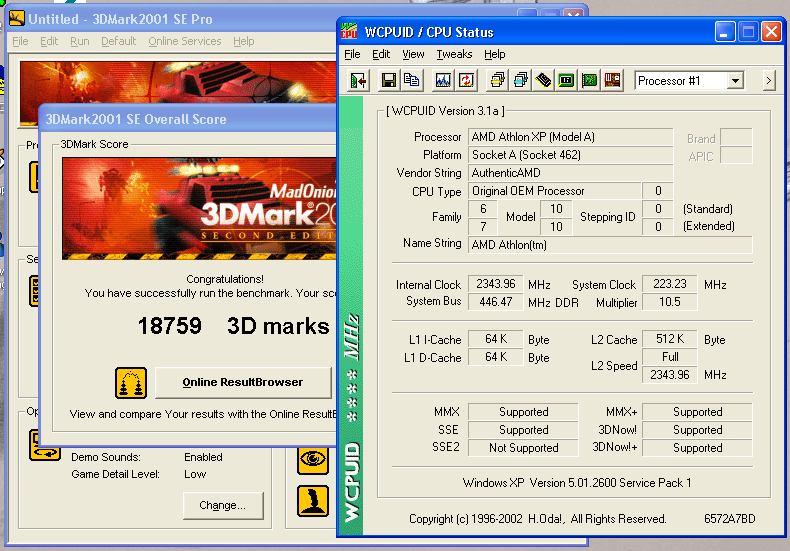
Task: Click the Processor field AMD Athlon XP (Model A)
Action: pos(570,137)
